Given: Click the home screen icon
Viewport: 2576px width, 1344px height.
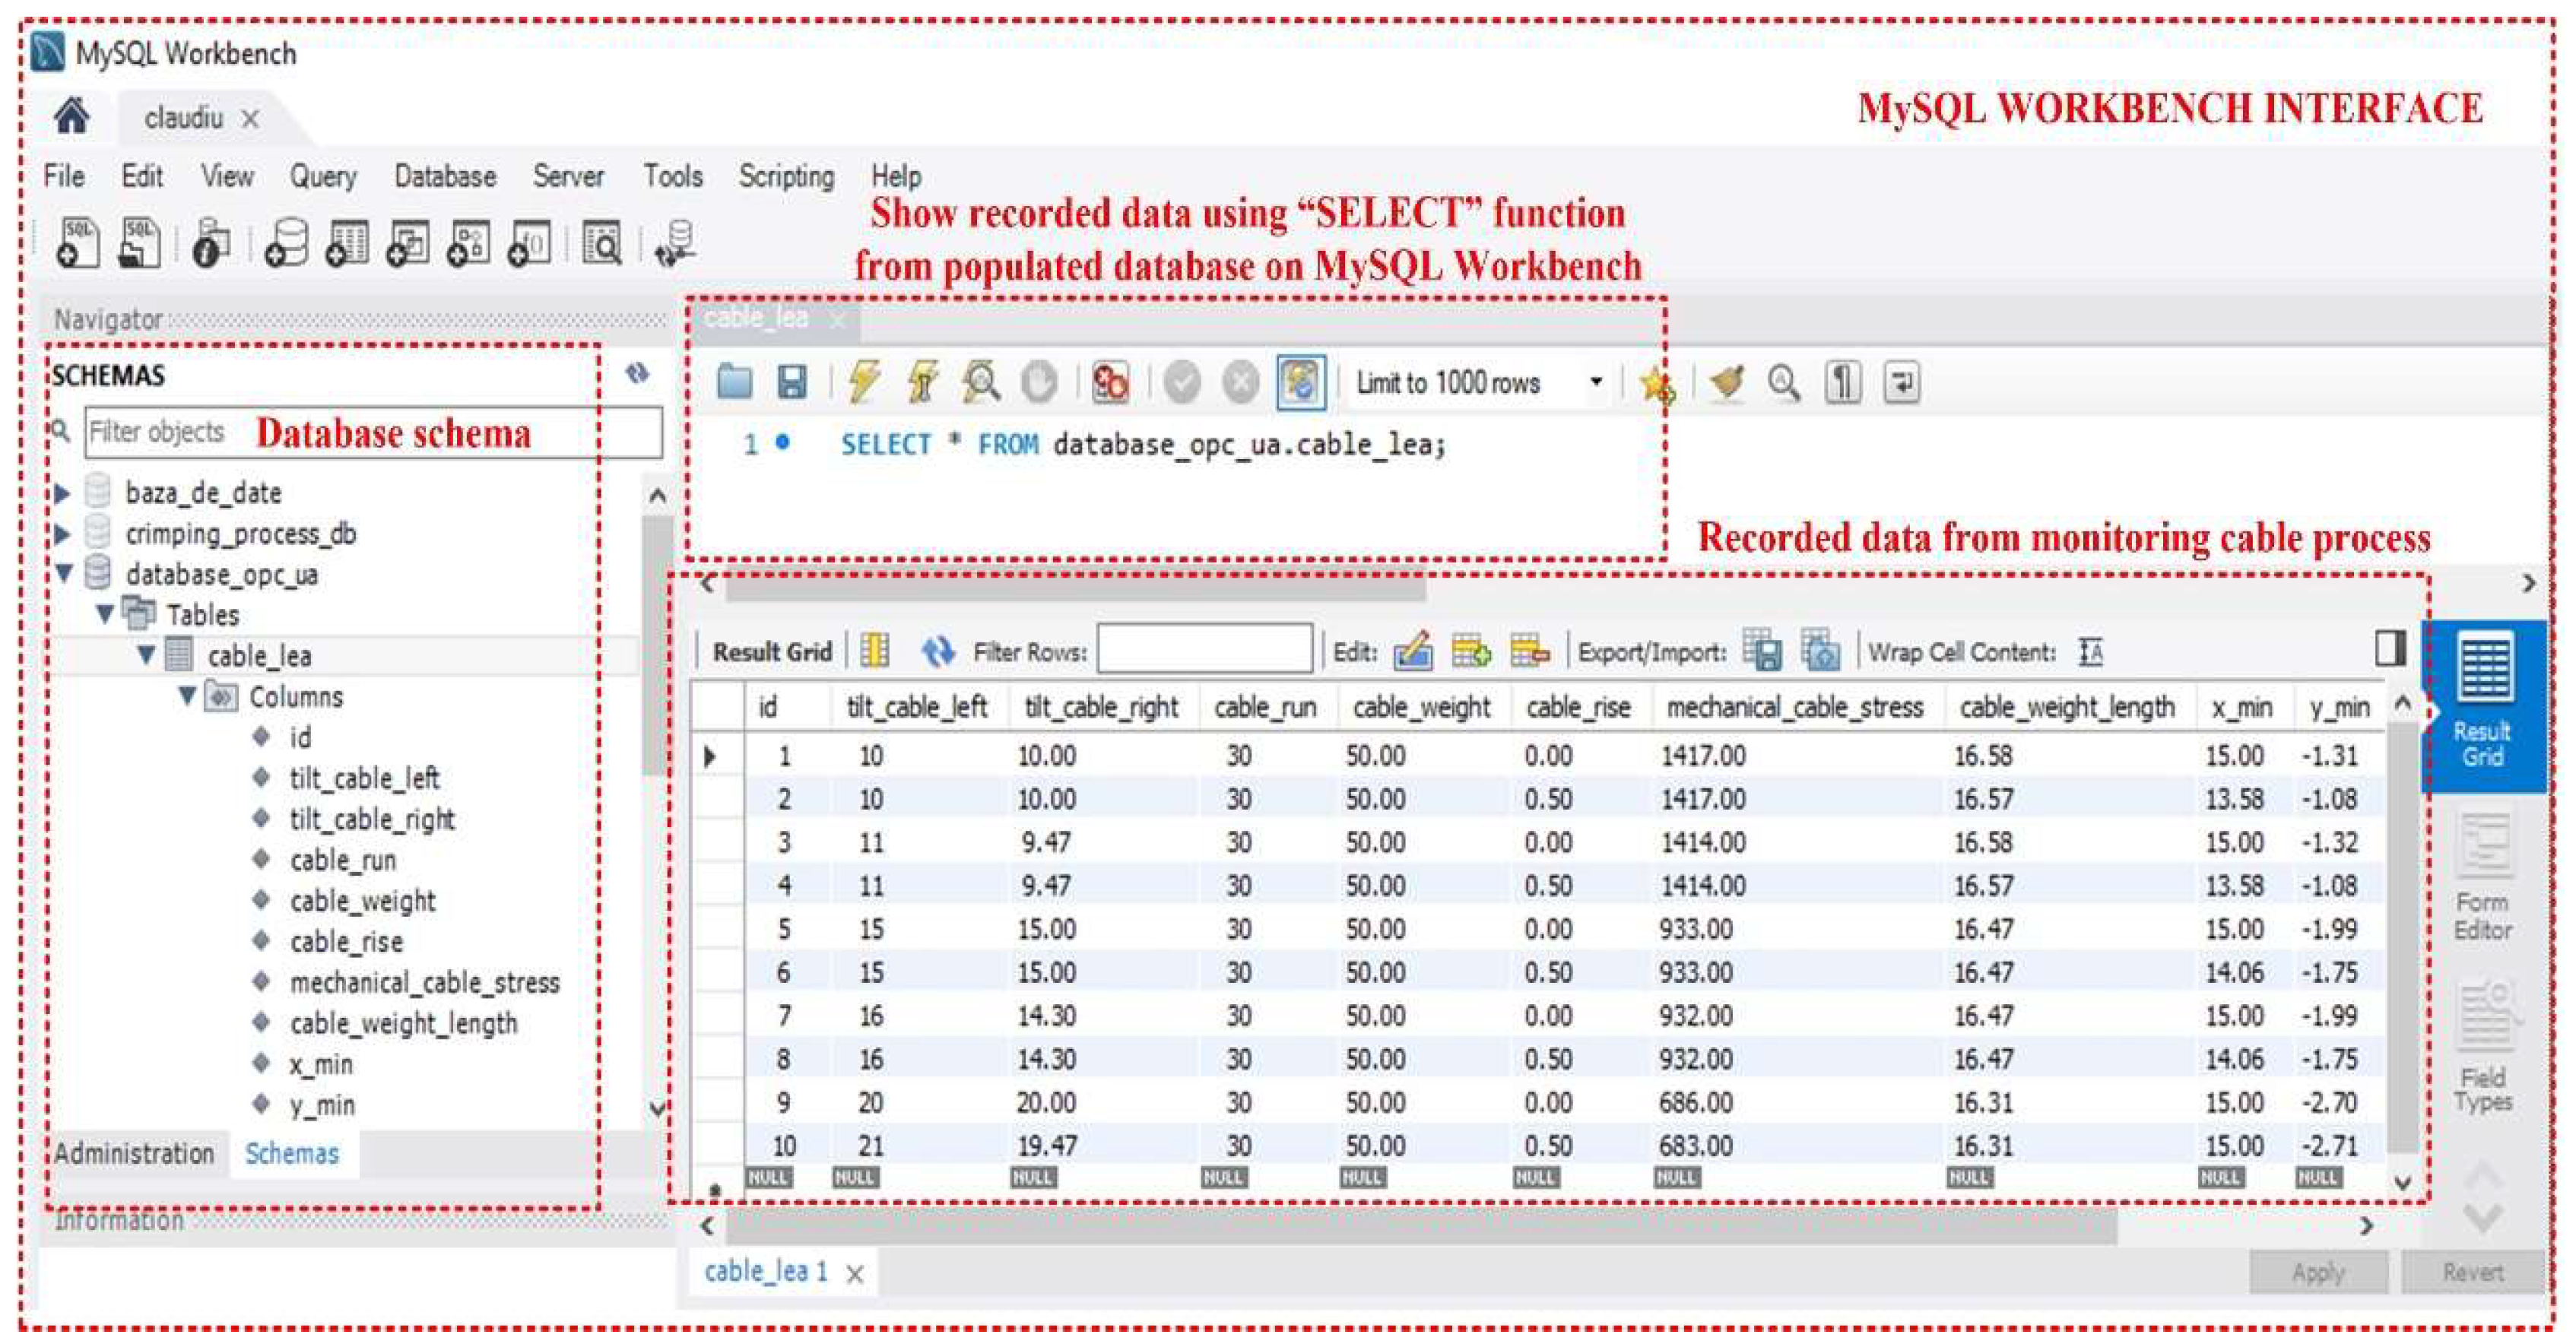Looking at the screenshot, I should tap(72, 118).
